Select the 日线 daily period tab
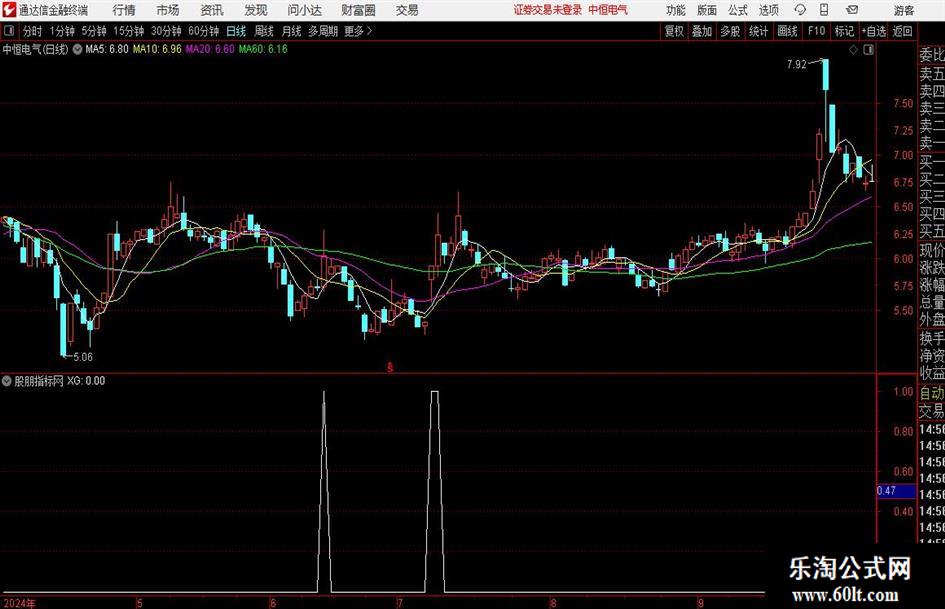 tap(236, 31)
